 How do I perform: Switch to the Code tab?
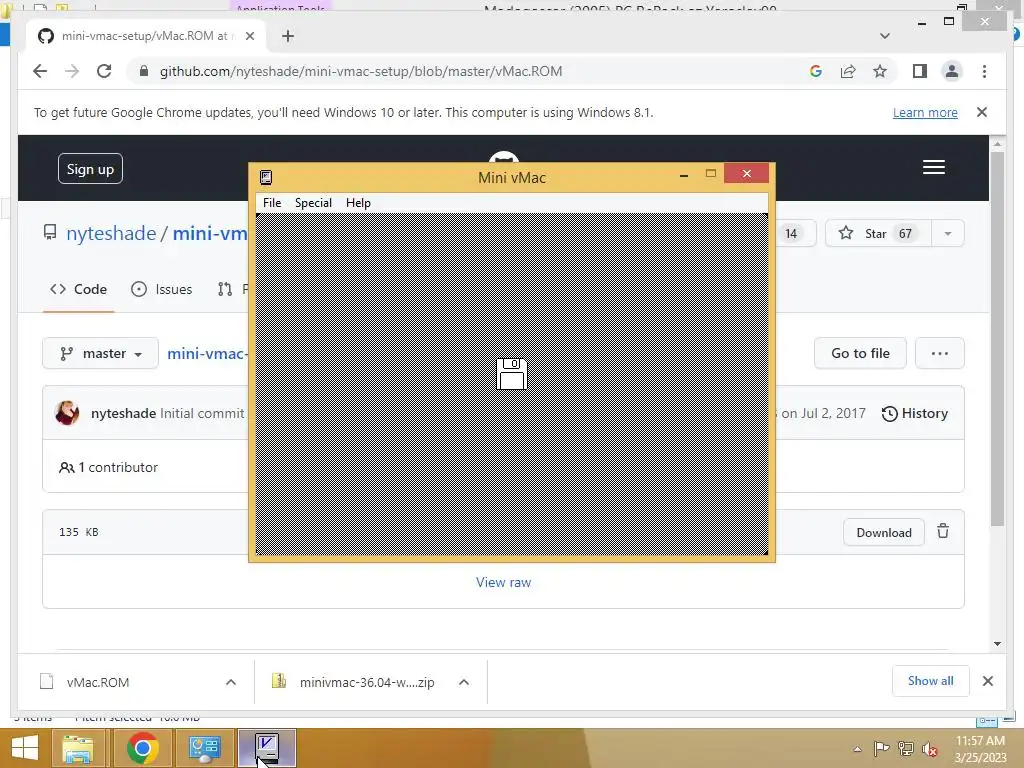[x=78, y=289]
